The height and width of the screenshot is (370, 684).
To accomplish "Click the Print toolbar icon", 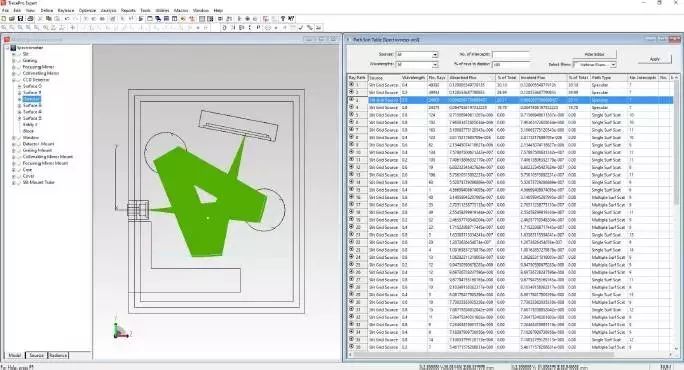I will [30, 19].
